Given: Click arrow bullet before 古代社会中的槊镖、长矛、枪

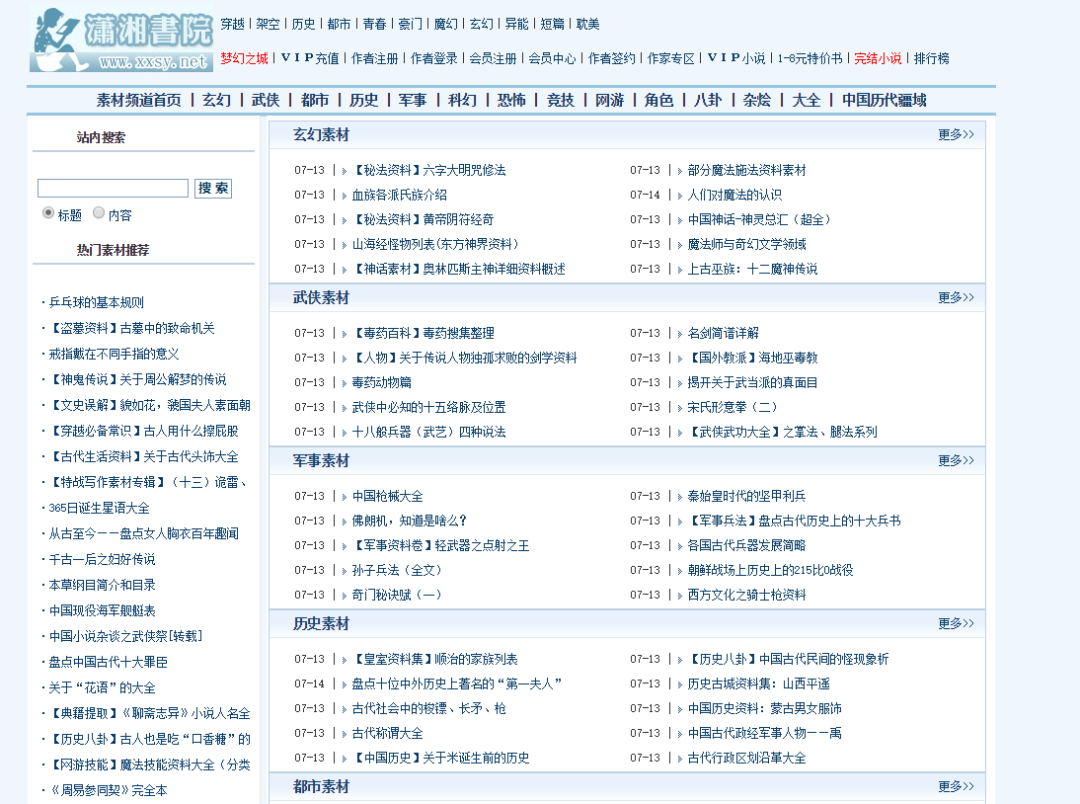Looking at the screenshot, I should [344, 709].
